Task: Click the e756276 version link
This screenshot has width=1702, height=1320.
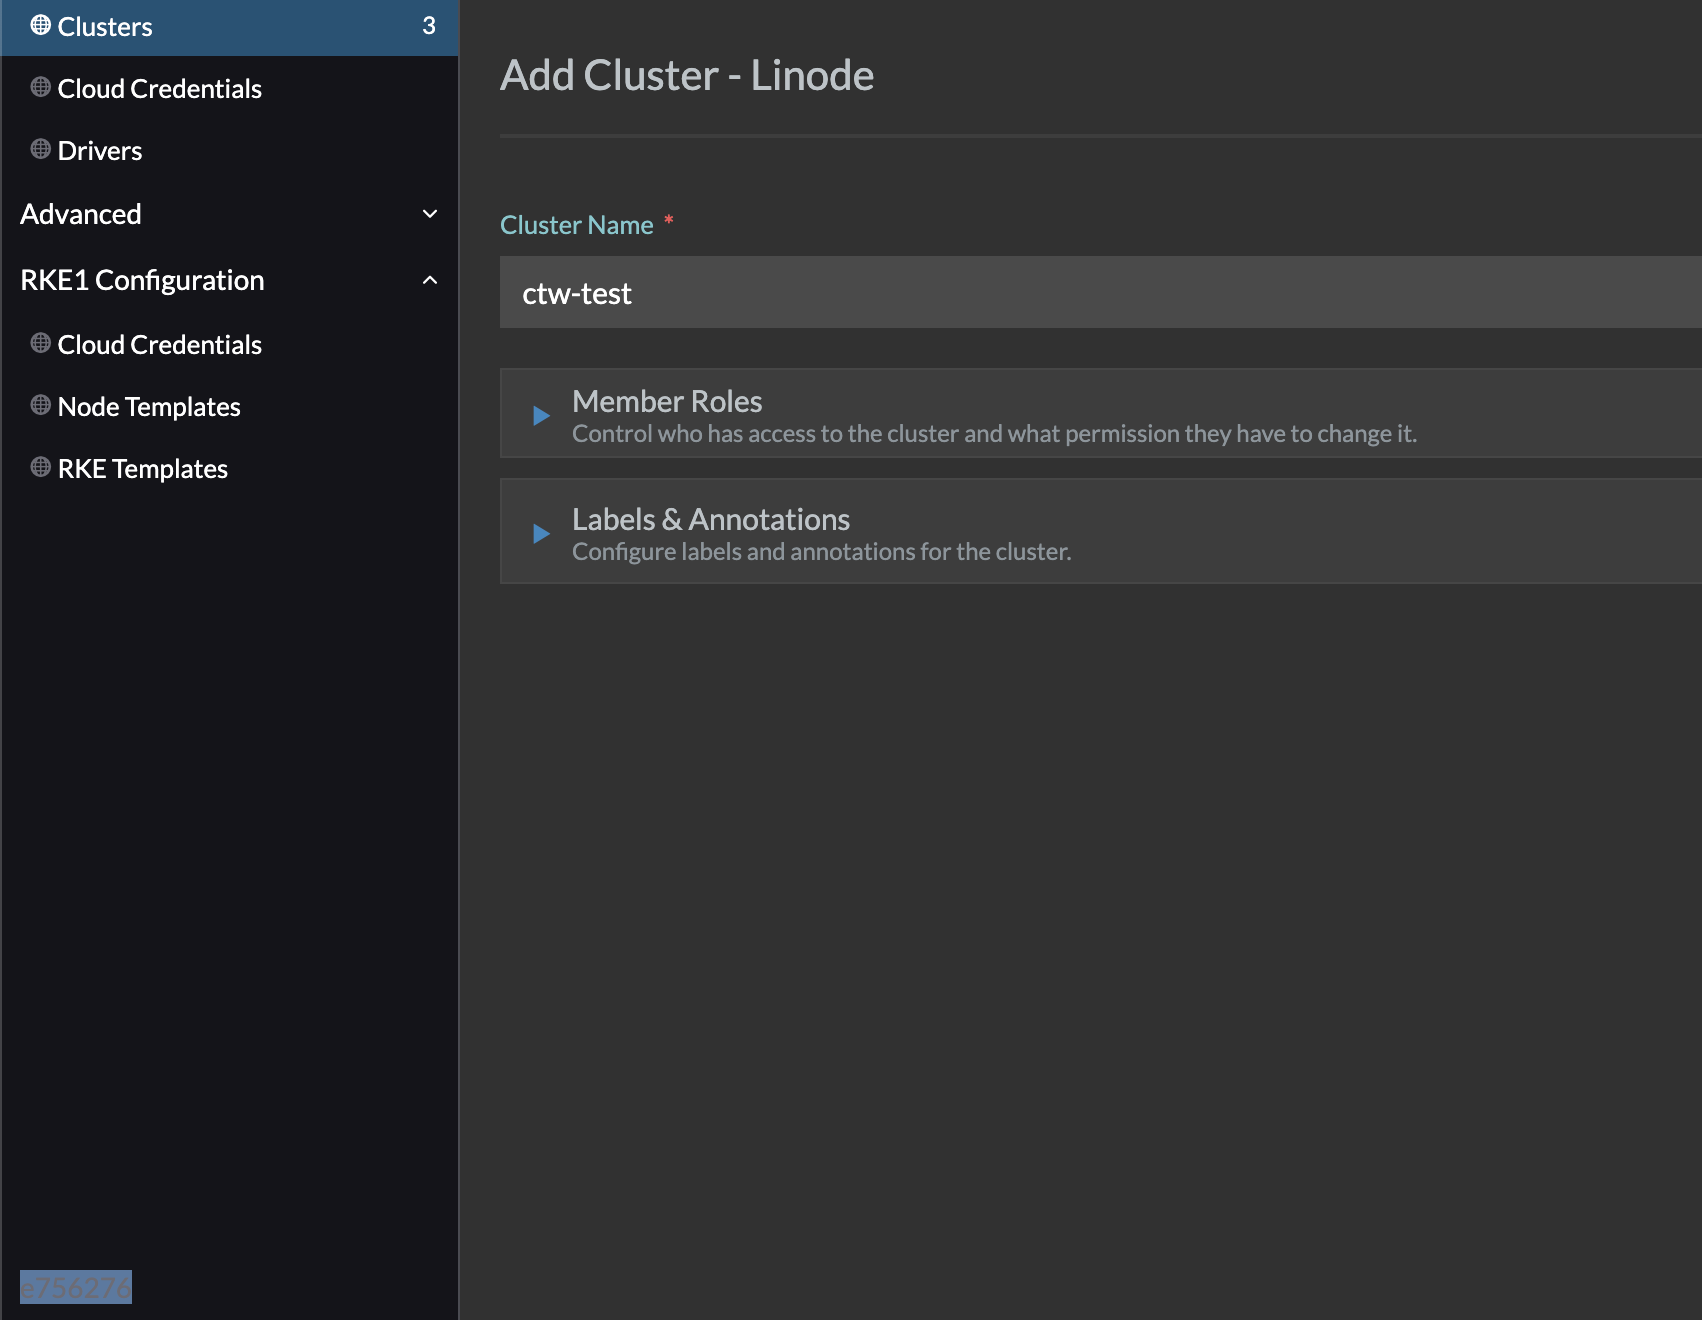Action: click(76, 1288)
